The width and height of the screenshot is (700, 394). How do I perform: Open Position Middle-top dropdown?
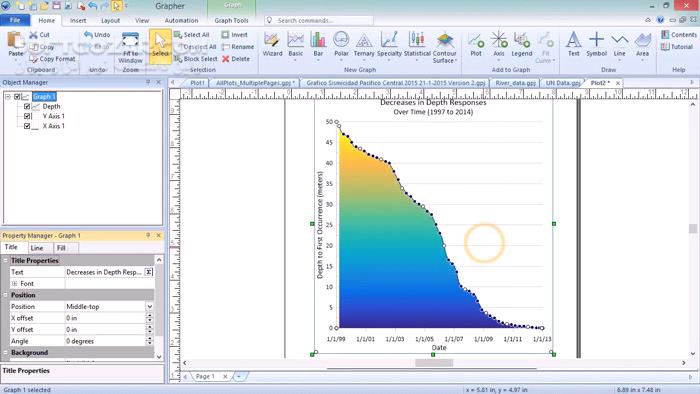150,307
